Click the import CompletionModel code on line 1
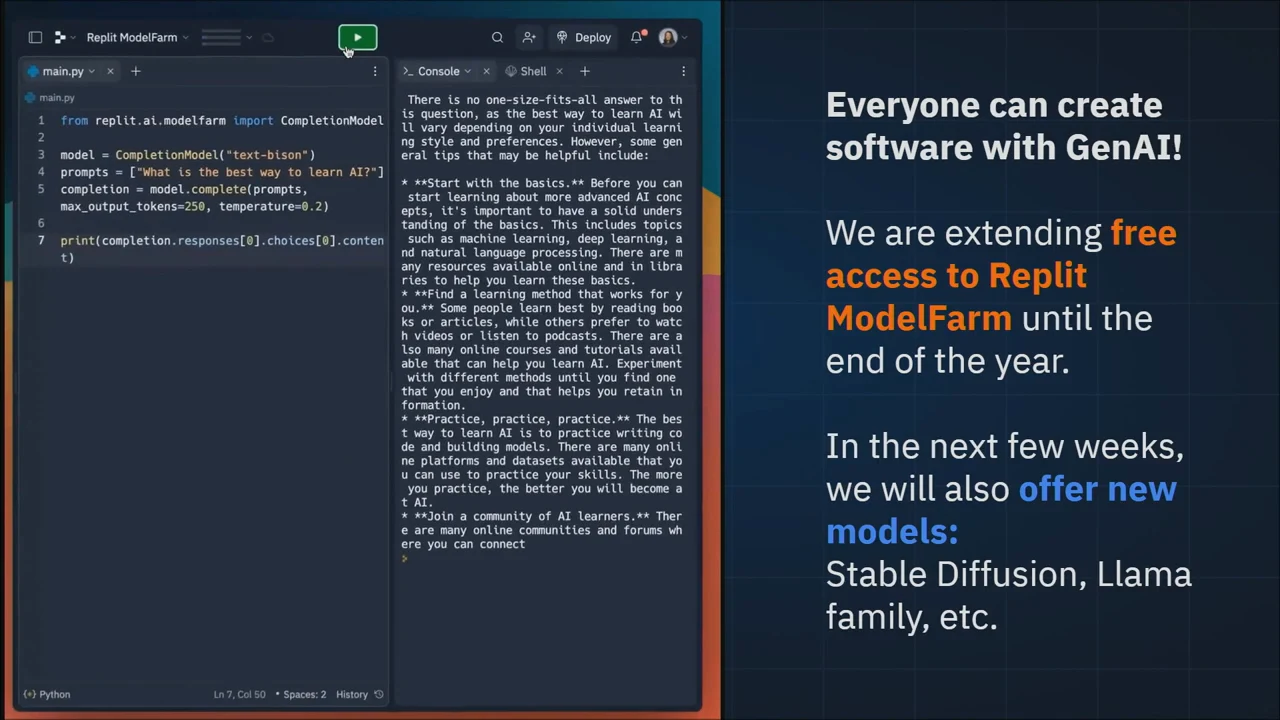The image size is (1280, 720). pyautogui.click(x=308, y=120)
